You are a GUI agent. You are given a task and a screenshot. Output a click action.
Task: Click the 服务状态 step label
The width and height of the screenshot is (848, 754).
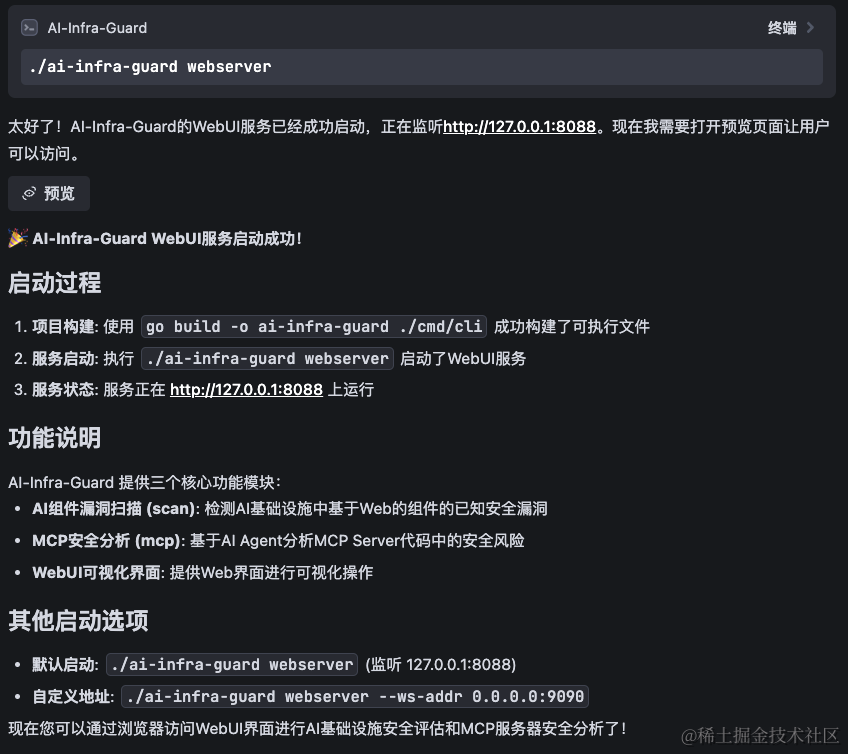(63, 389)
